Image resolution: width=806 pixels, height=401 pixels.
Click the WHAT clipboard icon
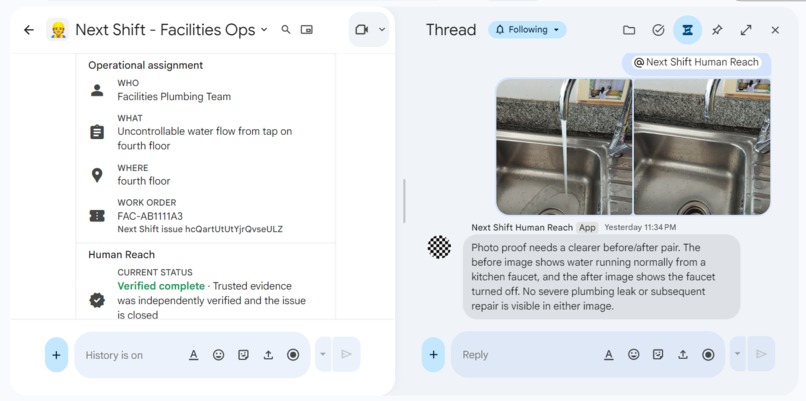point(97,133)
